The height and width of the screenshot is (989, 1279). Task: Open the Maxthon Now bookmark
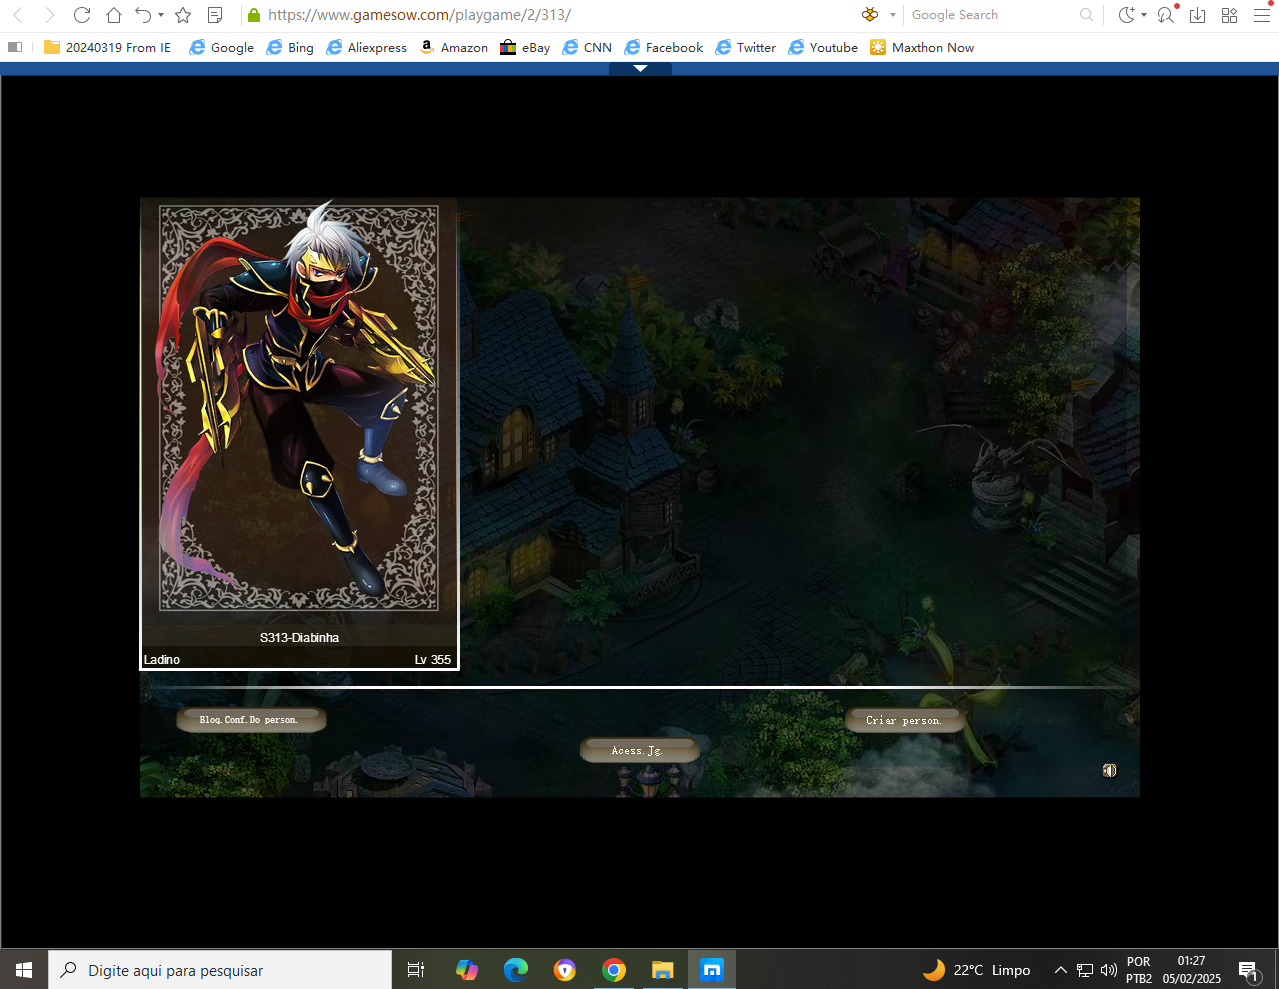coord(922,47)
